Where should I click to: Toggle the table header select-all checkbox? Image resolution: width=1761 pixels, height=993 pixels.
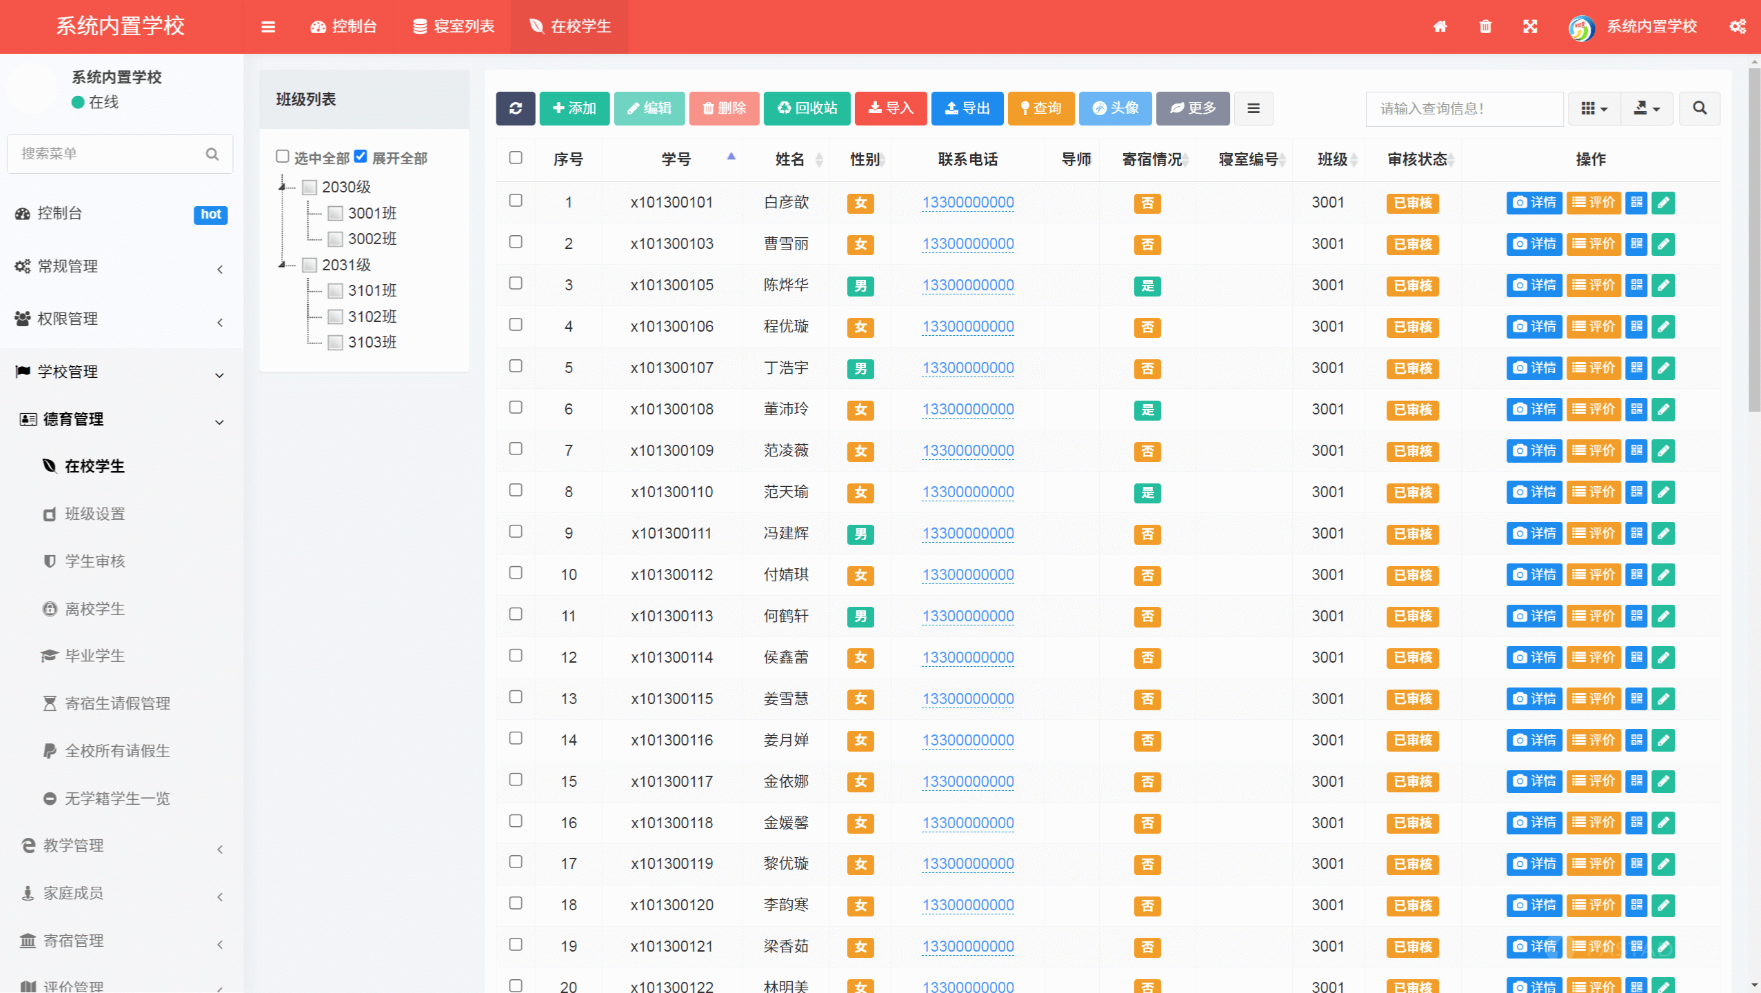tap(516, 158)
